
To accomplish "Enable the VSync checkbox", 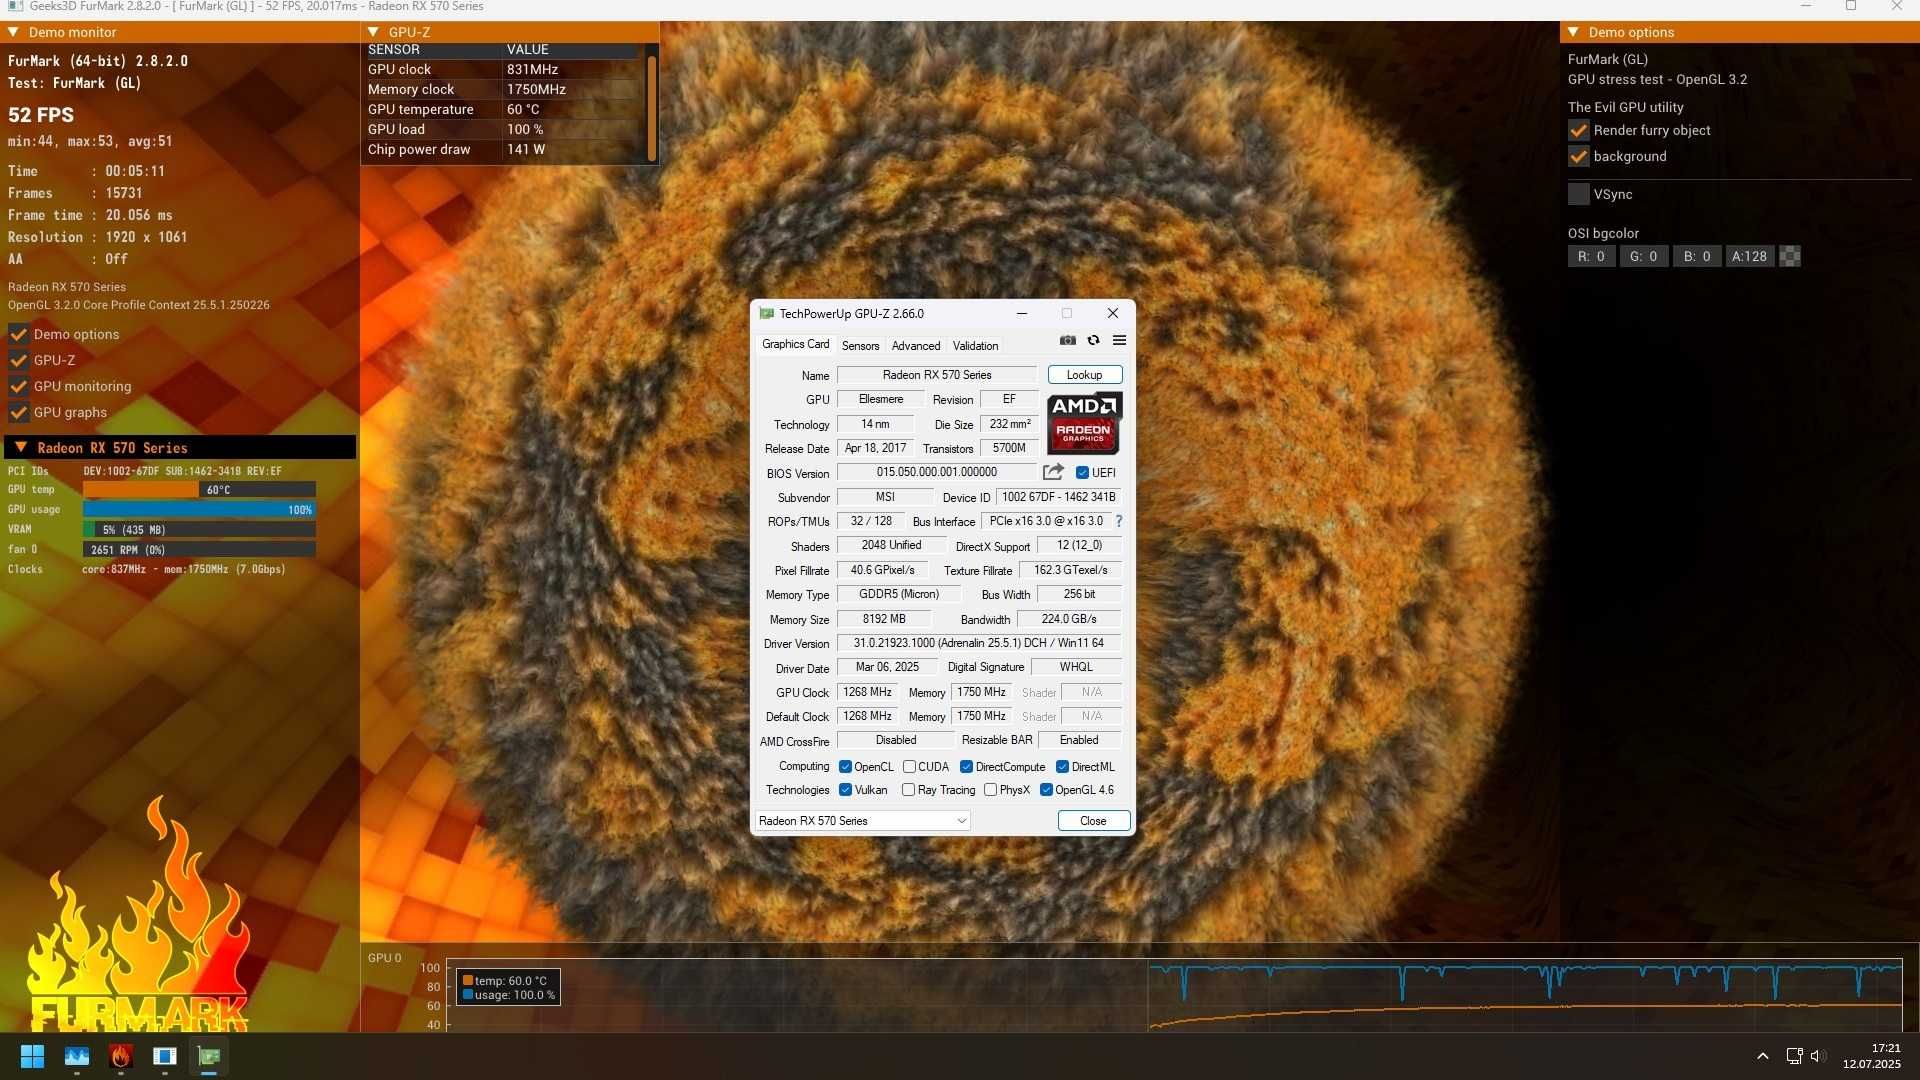I will click(x=1578, y=194).
